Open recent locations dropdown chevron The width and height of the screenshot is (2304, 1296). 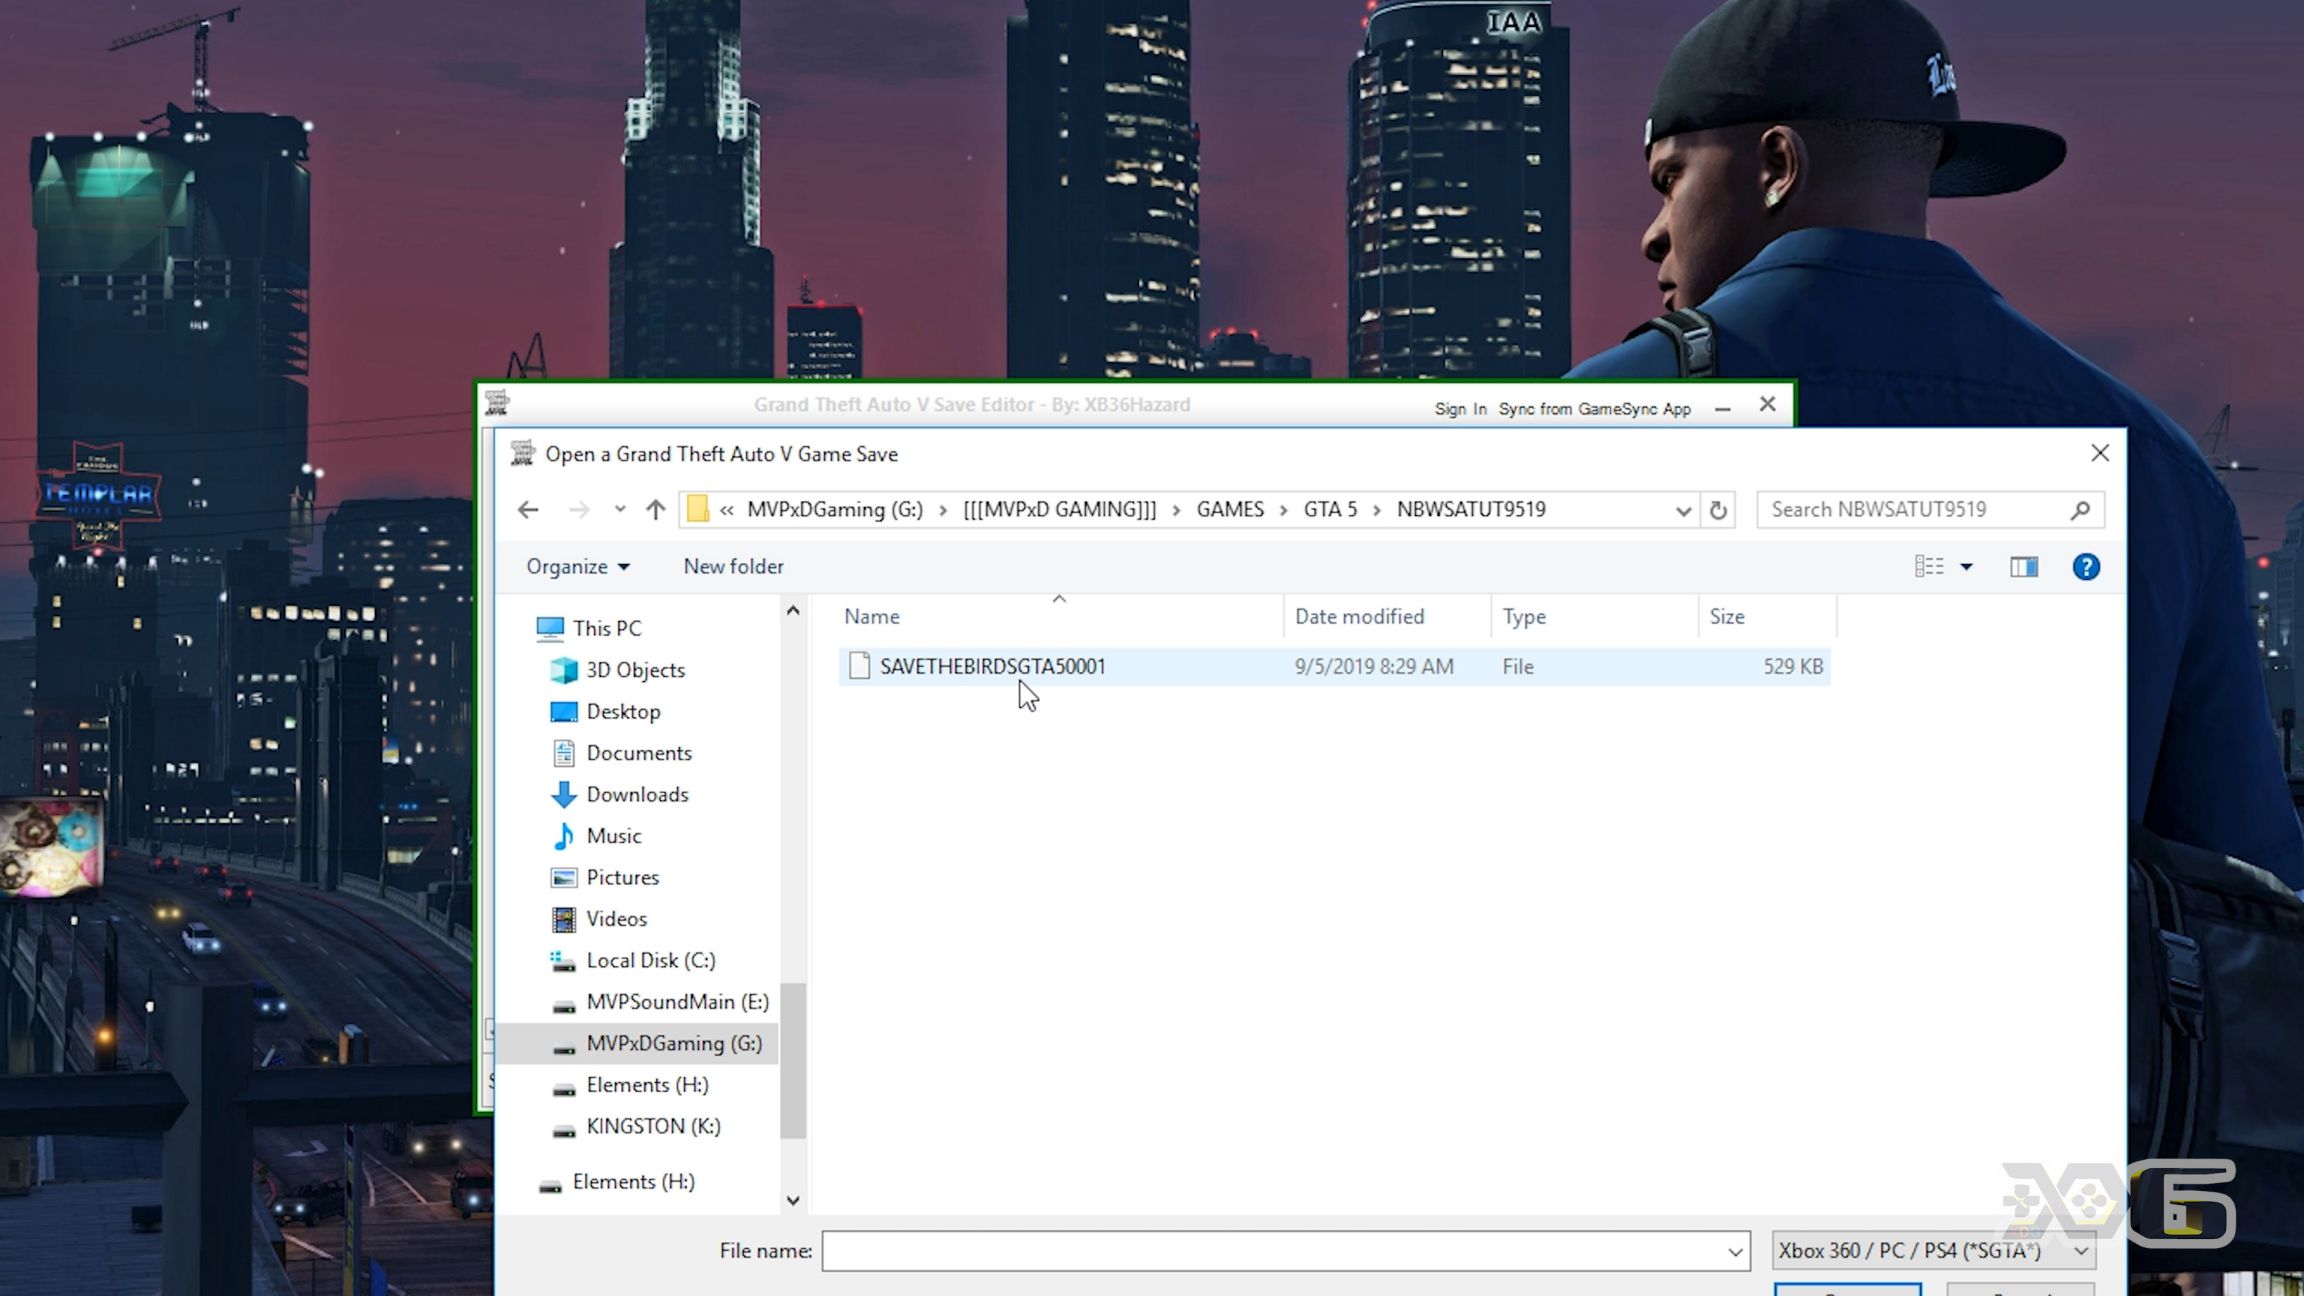[x=620, y=509]
